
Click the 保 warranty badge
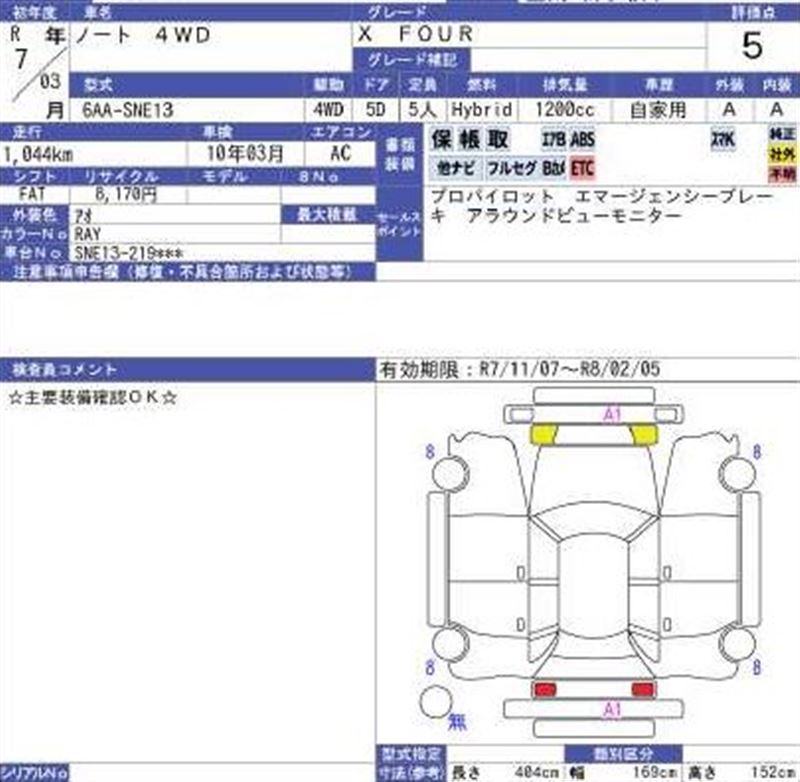pyautogui.click(x=442, y=139)
